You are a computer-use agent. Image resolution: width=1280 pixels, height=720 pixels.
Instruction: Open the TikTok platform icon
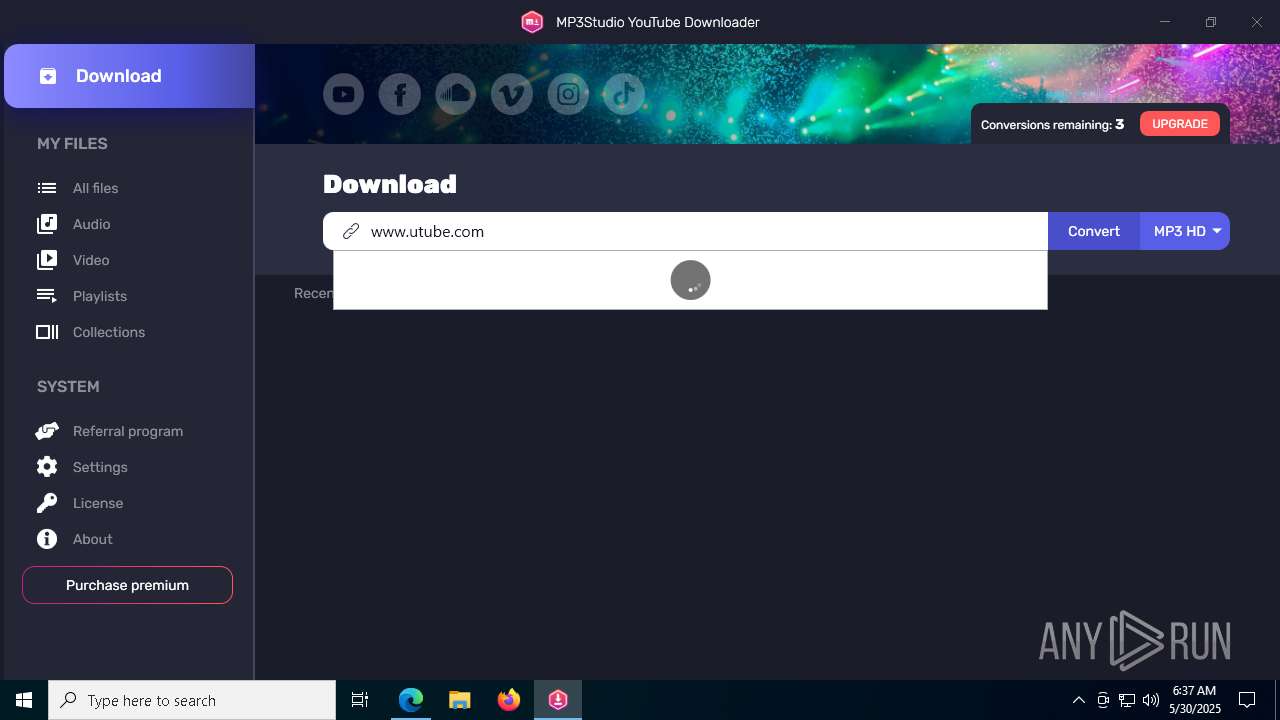click(x=624, y=95)
